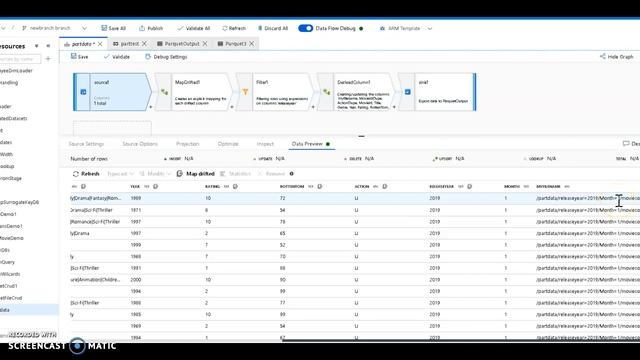Screen dimensions: 640x360
Task: Click Validate in data flow toolbar
Action: pyautogui.click(x=117, y=57)
